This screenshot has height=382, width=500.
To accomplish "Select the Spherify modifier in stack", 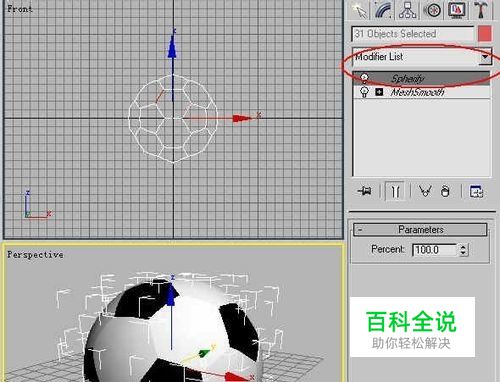I will [x=422, y=78].
